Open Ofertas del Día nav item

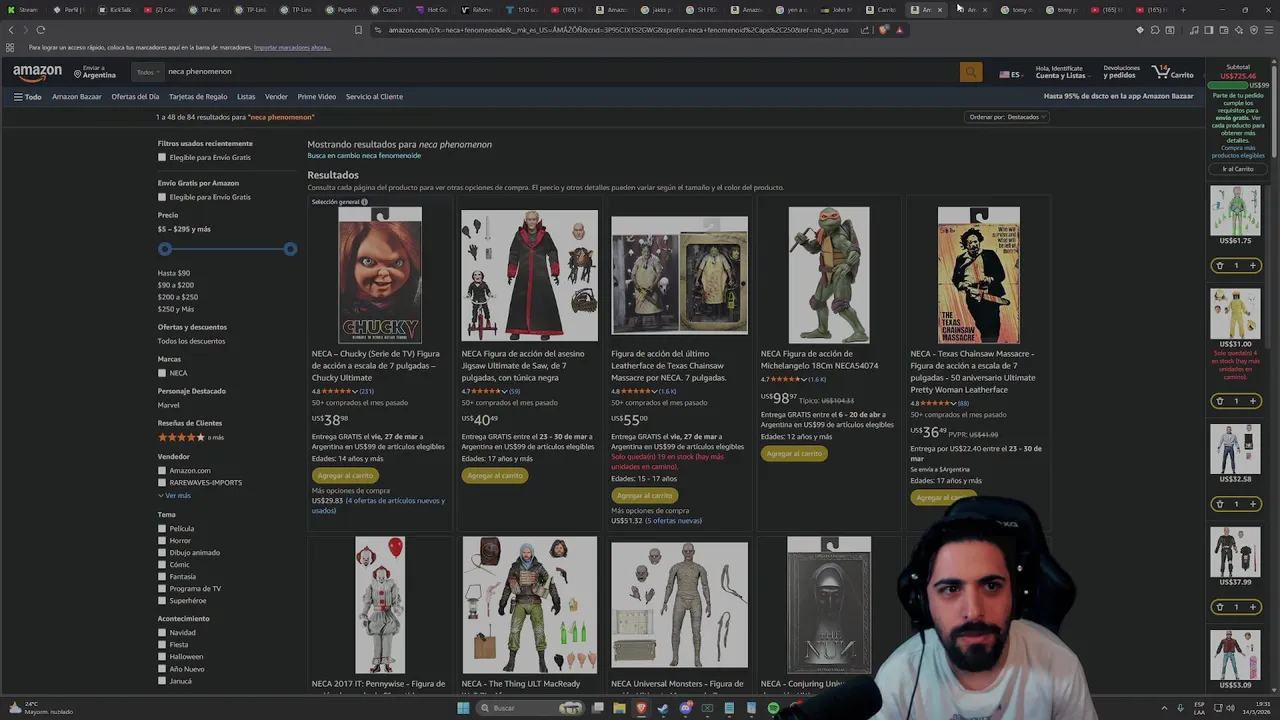[x=135, y=97]
